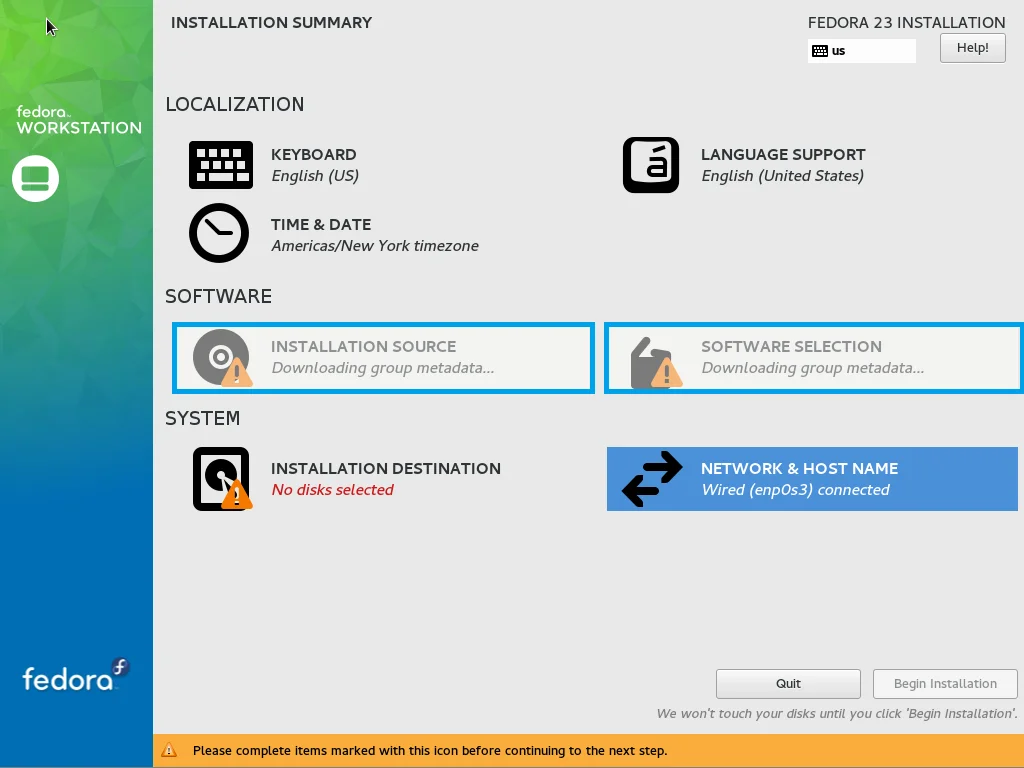Click the Software Selection package icon
Viewport: 1024px width, 768px height.
coord(656,362)
